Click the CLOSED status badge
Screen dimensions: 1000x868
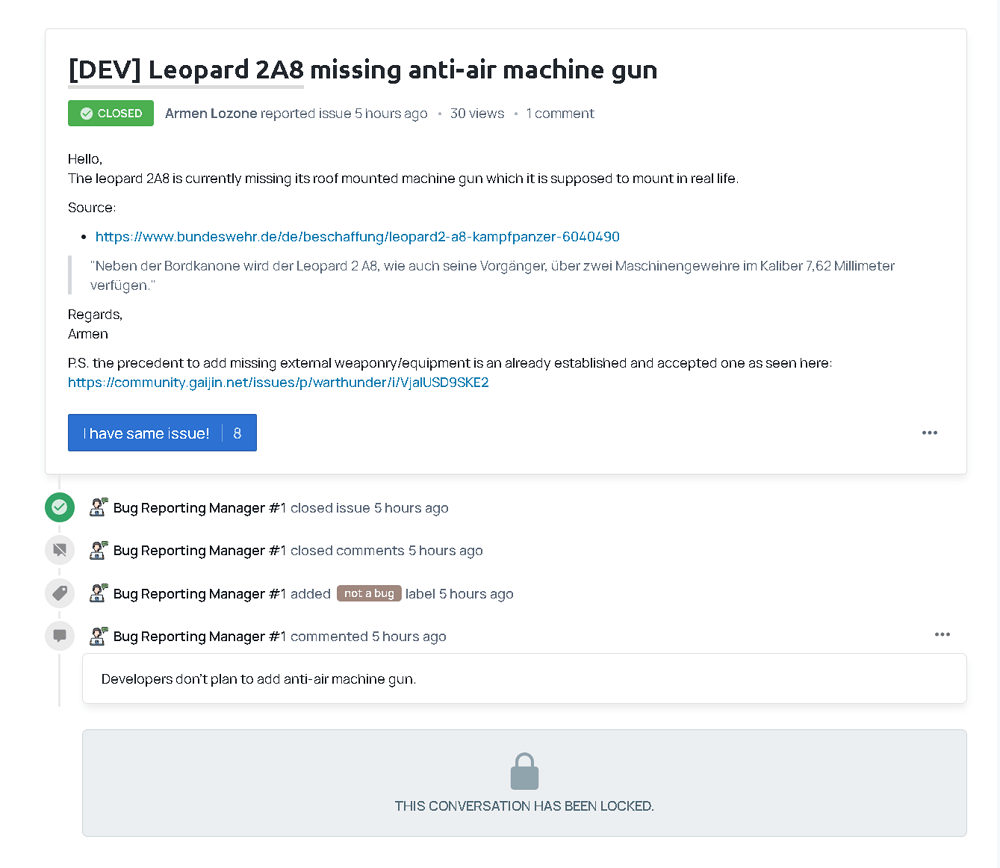click(x=111, y=113)
